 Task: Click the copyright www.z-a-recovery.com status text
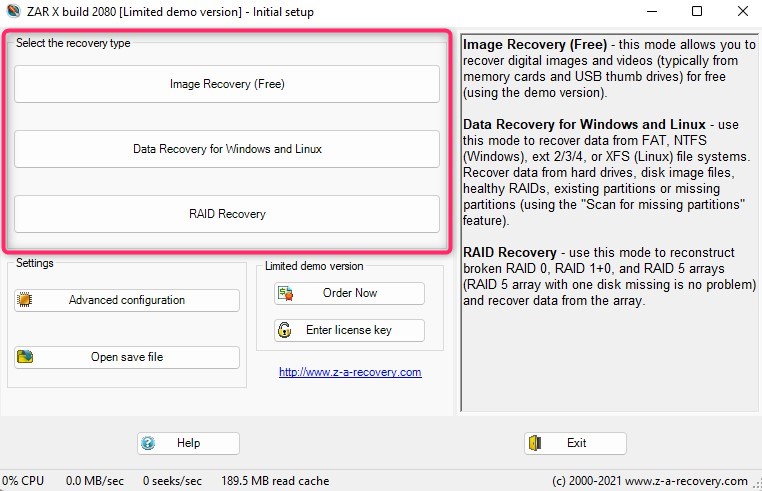coord(650,481)
